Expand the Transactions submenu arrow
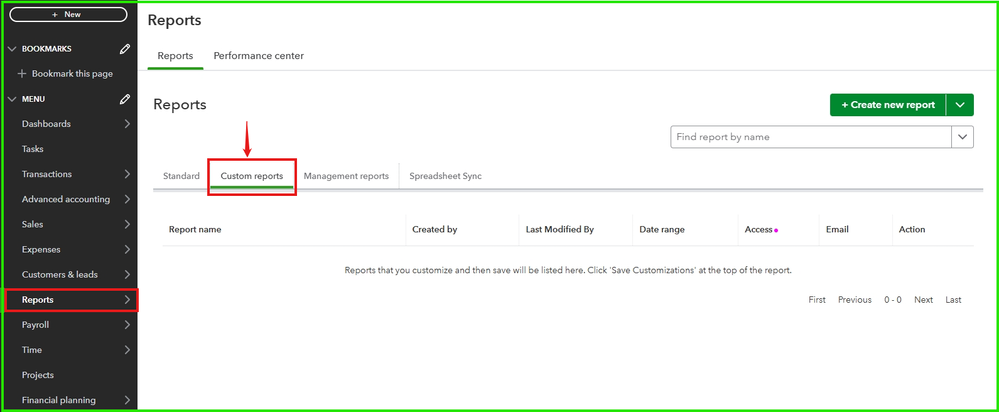The width and height of the screenshot is (999, 412). (127, 174)
